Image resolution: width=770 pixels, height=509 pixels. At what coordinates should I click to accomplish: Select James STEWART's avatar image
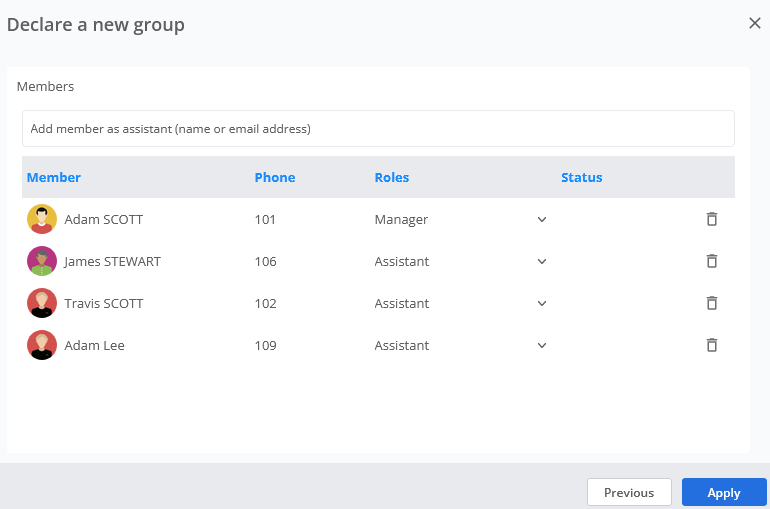click(42, 261)
